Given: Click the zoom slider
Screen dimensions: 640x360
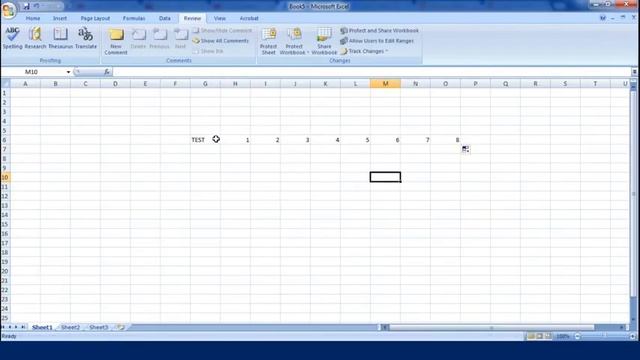Looking at the screenshot, I should 604,336.
